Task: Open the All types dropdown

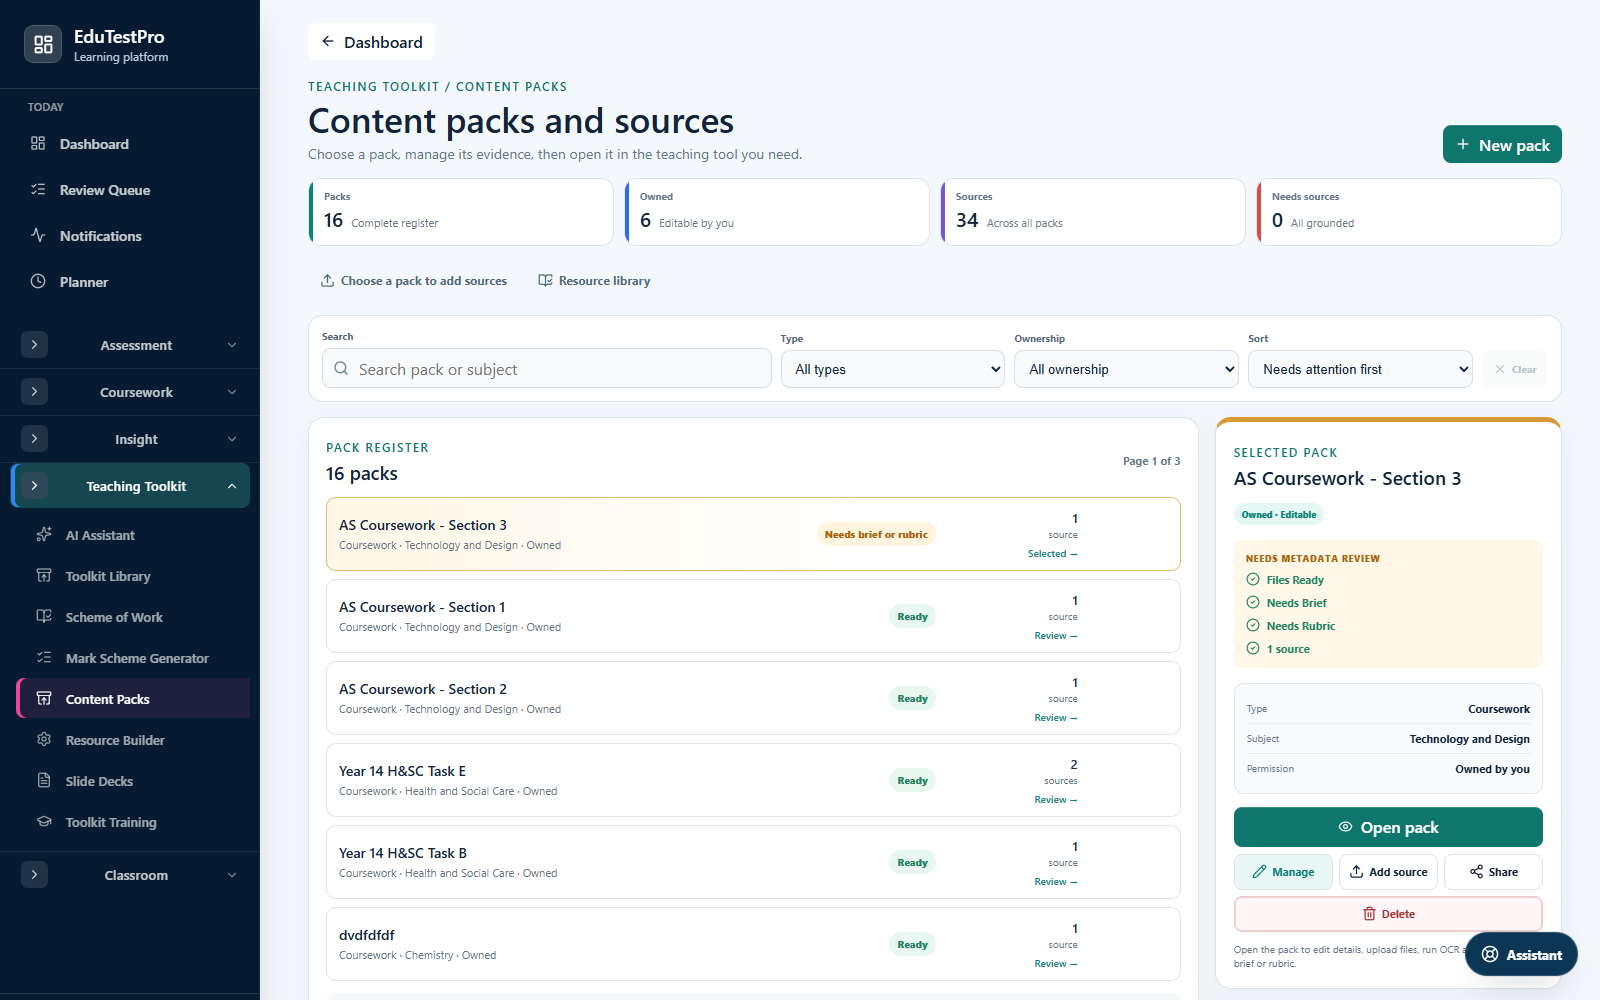Action: [x=893, y=369]
